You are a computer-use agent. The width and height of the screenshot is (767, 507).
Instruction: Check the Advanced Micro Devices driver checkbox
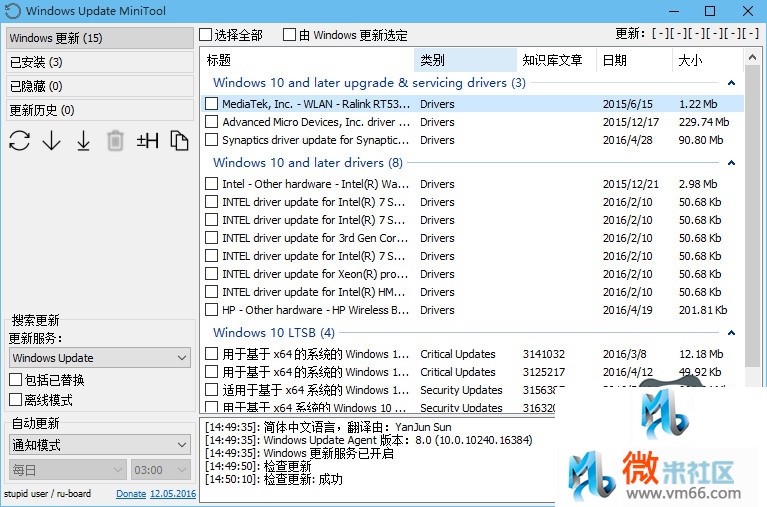(x=211, y=122)
